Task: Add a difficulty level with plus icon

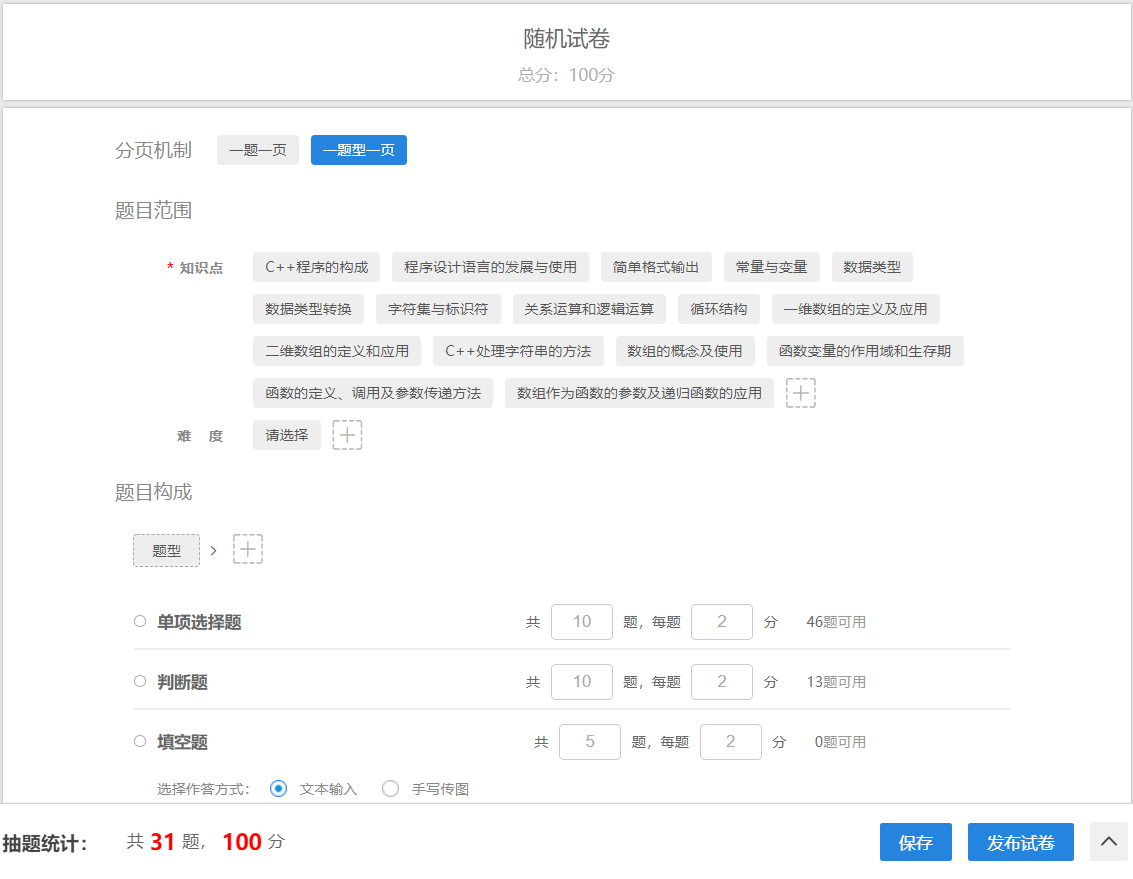Action: (x=347, y=435)
